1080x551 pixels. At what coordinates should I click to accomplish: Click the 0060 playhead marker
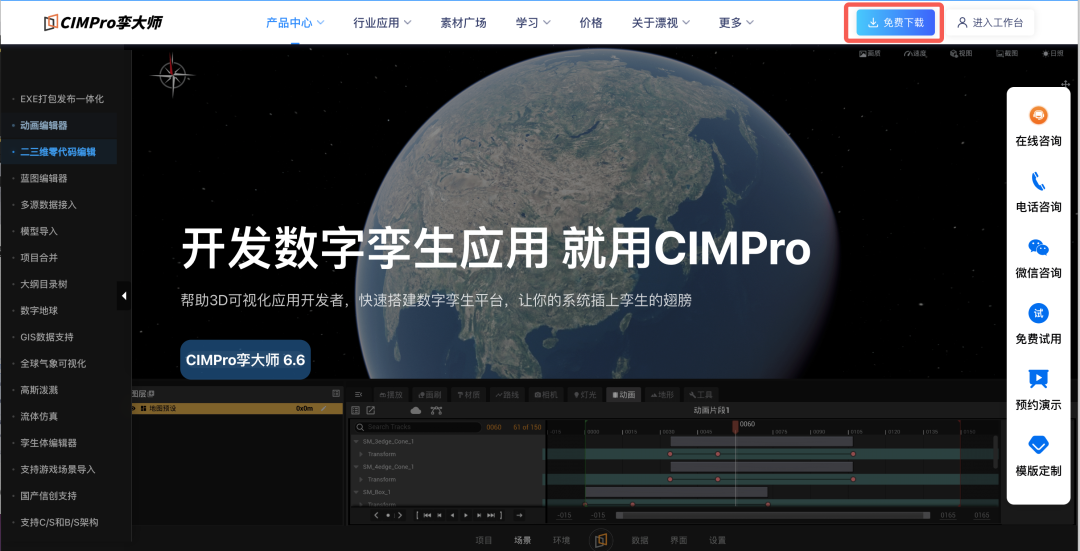point(736,426)
